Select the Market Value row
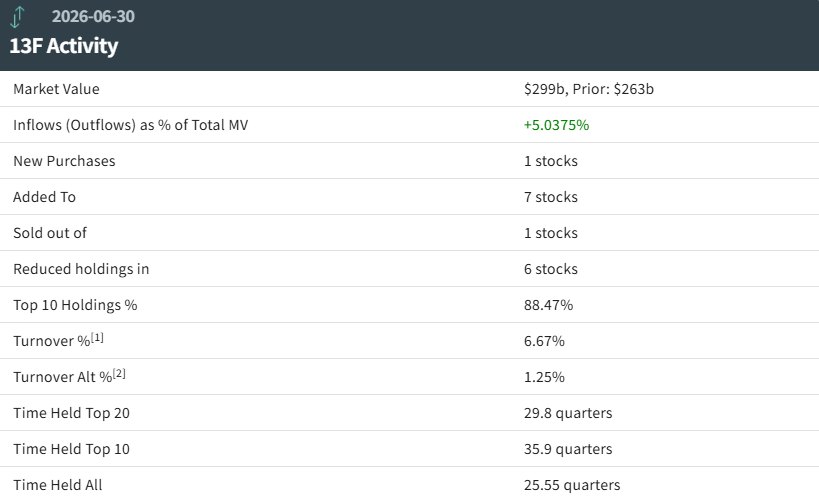 pos(410,89)
